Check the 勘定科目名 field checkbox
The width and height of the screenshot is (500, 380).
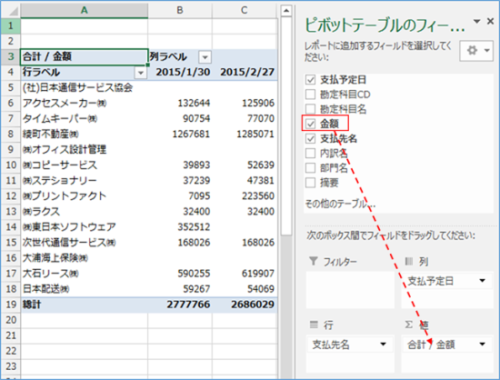coord(310,109)
